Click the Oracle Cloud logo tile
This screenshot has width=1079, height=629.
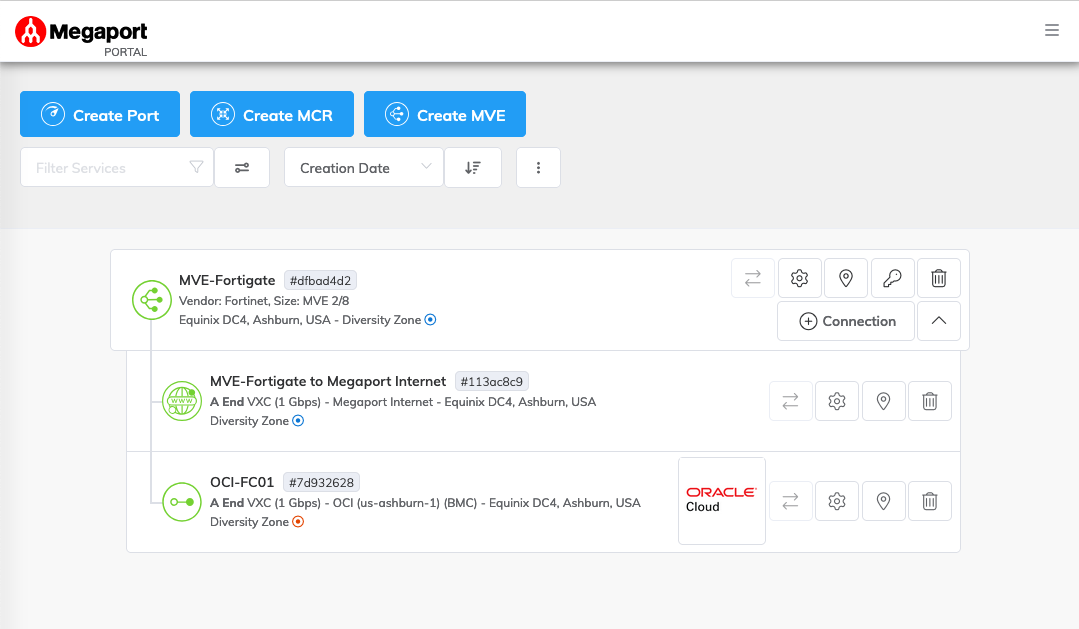tap(722, 501)
